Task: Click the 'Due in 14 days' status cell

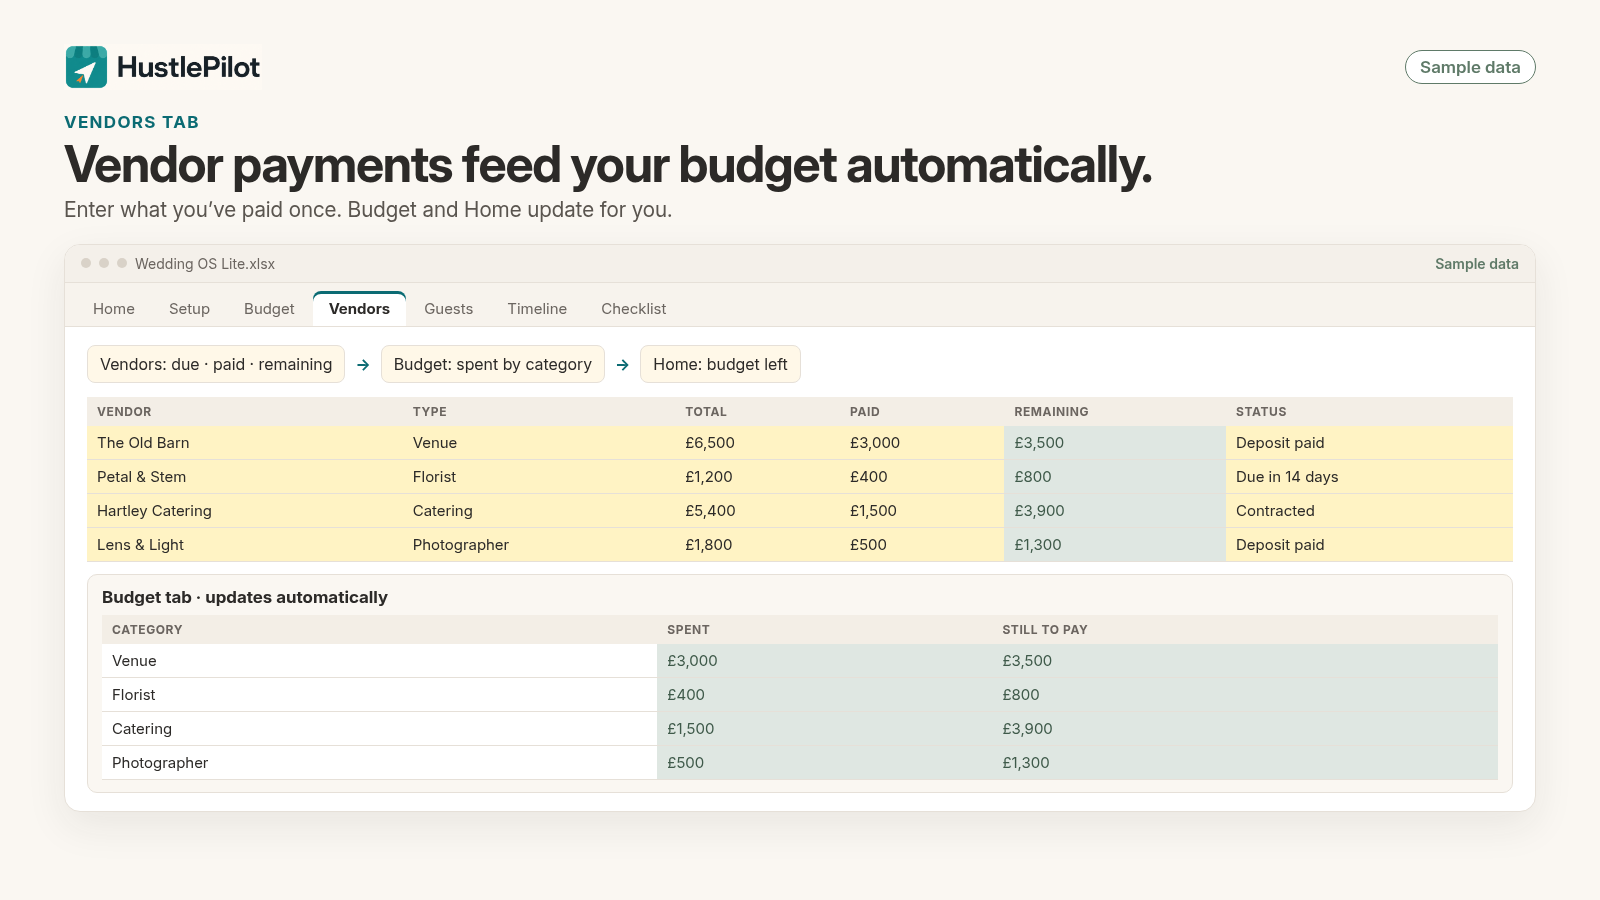Action: click(1369, 477)
